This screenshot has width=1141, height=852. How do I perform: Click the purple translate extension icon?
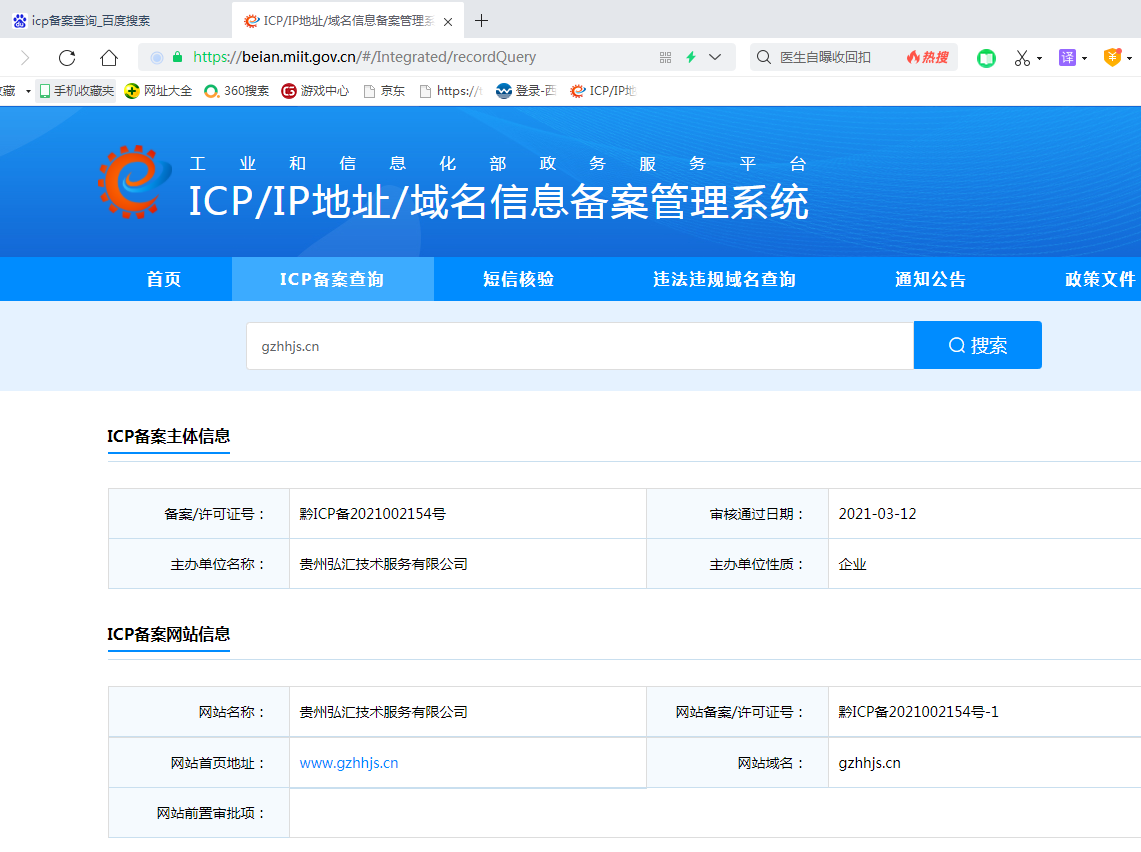point(1067,57)
